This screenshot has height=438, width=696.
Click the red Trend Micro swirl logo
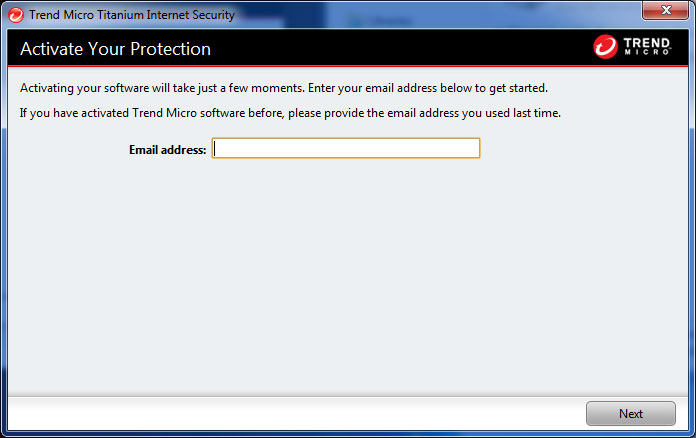point(605,47)
